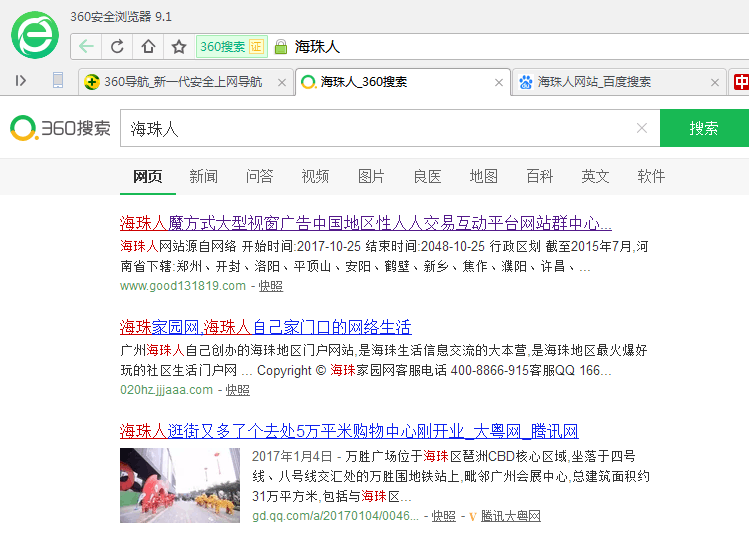Open 快照 for good131819.com result
Screen dimensions: 749x536
coord(271,286)
